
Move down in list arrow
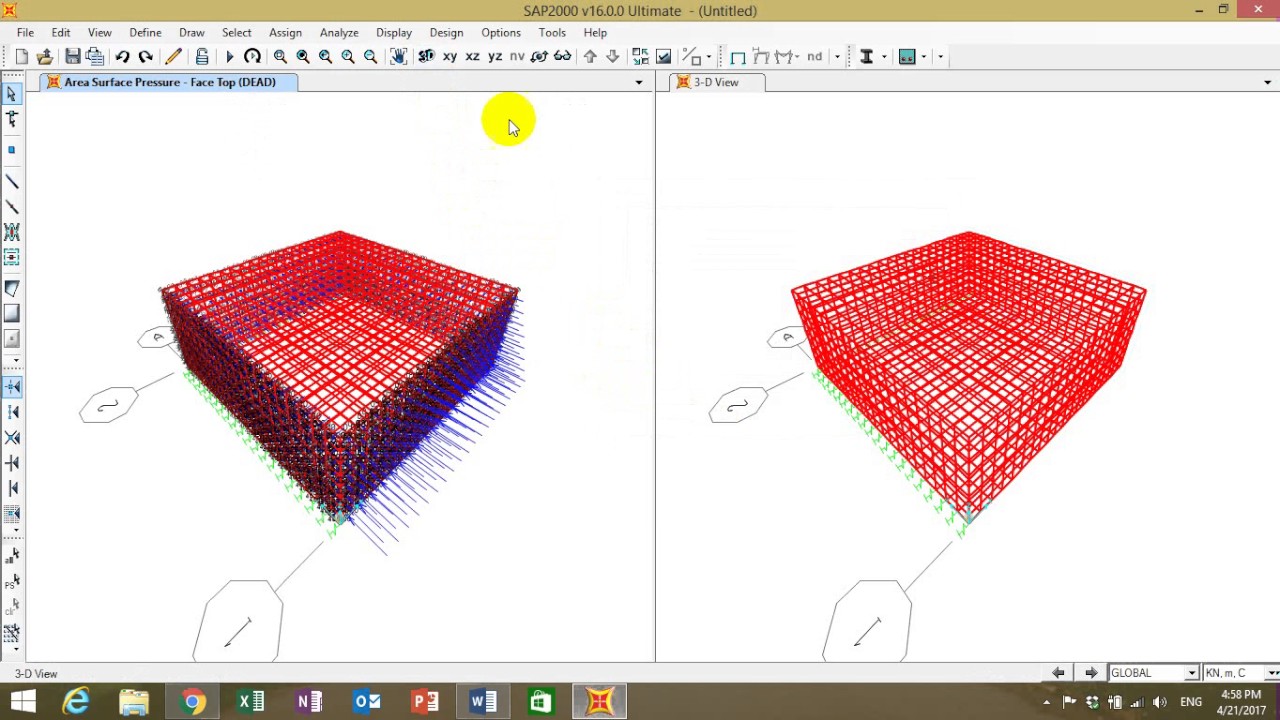613,57
